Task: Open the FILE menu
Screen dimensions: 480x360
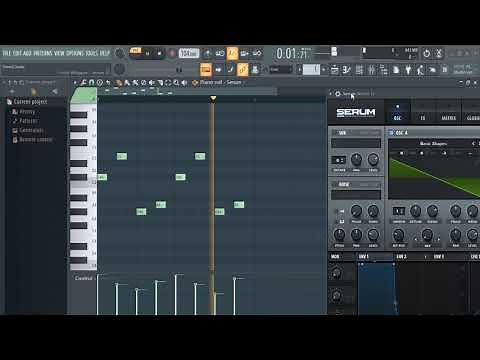Action: (7, 53)
